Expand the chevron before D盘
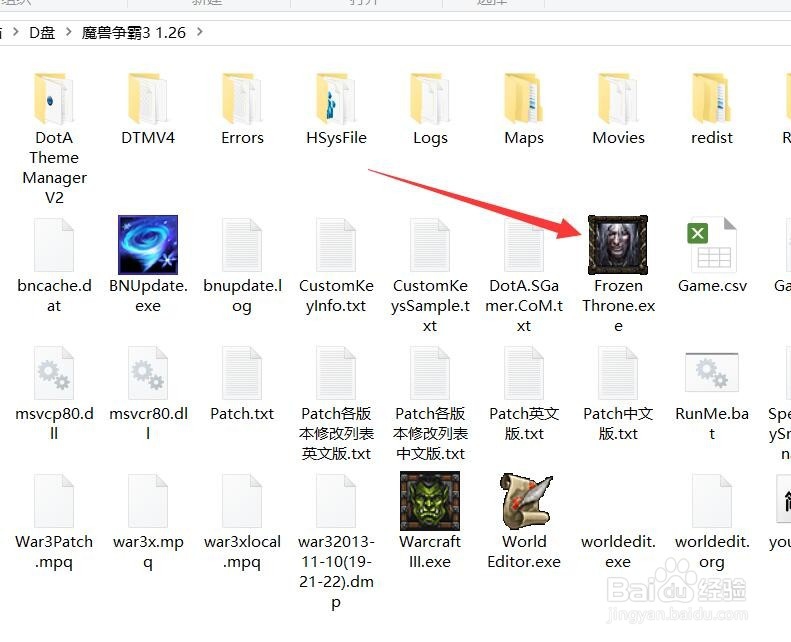This screenshot has width=791, height=642. click(x=16, y=32)
